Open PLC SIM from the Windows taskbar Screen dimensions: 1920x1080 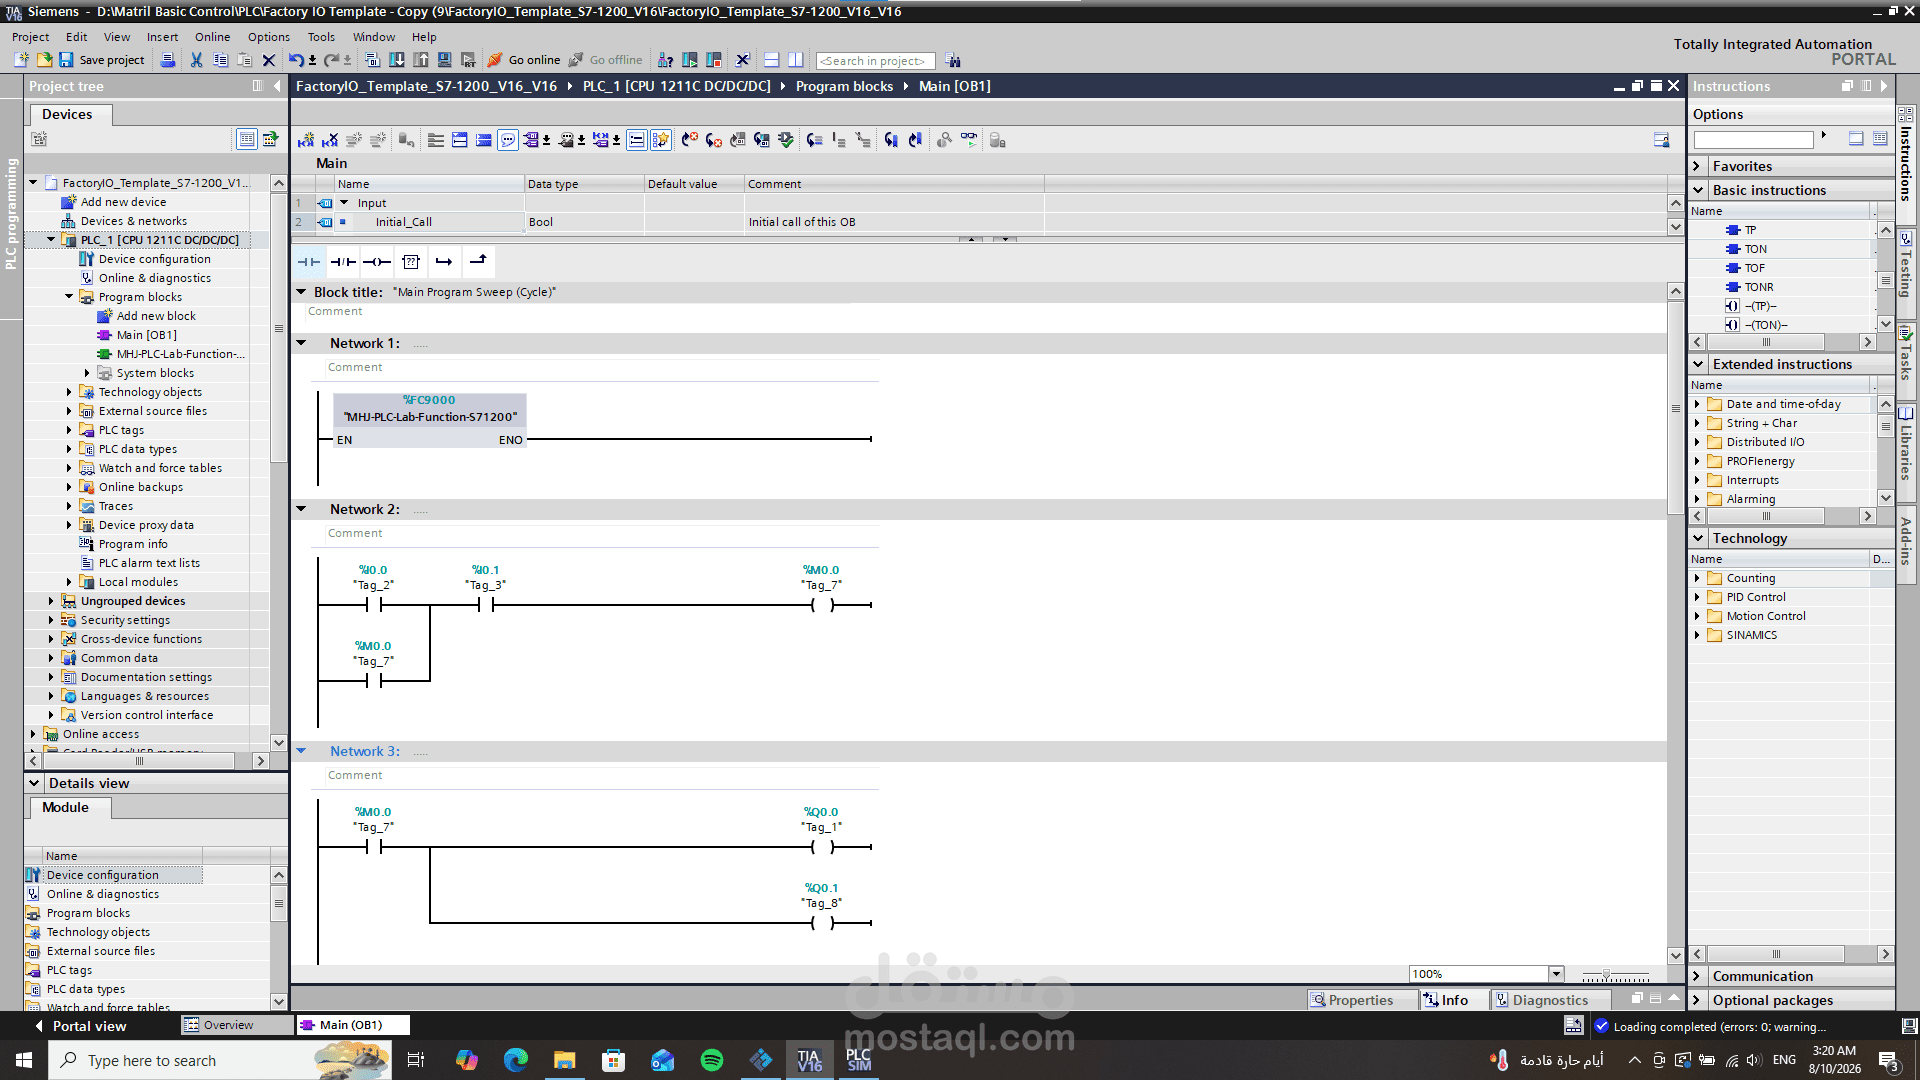tap(858, 1060)
